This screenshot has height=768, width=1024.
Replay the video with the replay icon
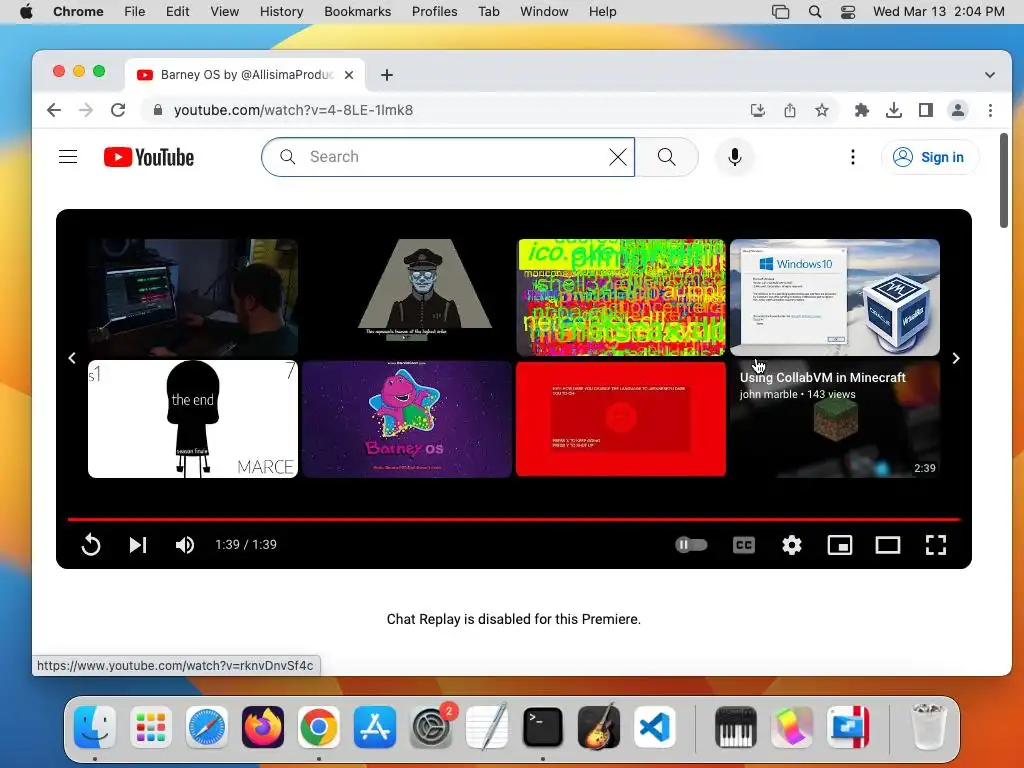[91, 545]
